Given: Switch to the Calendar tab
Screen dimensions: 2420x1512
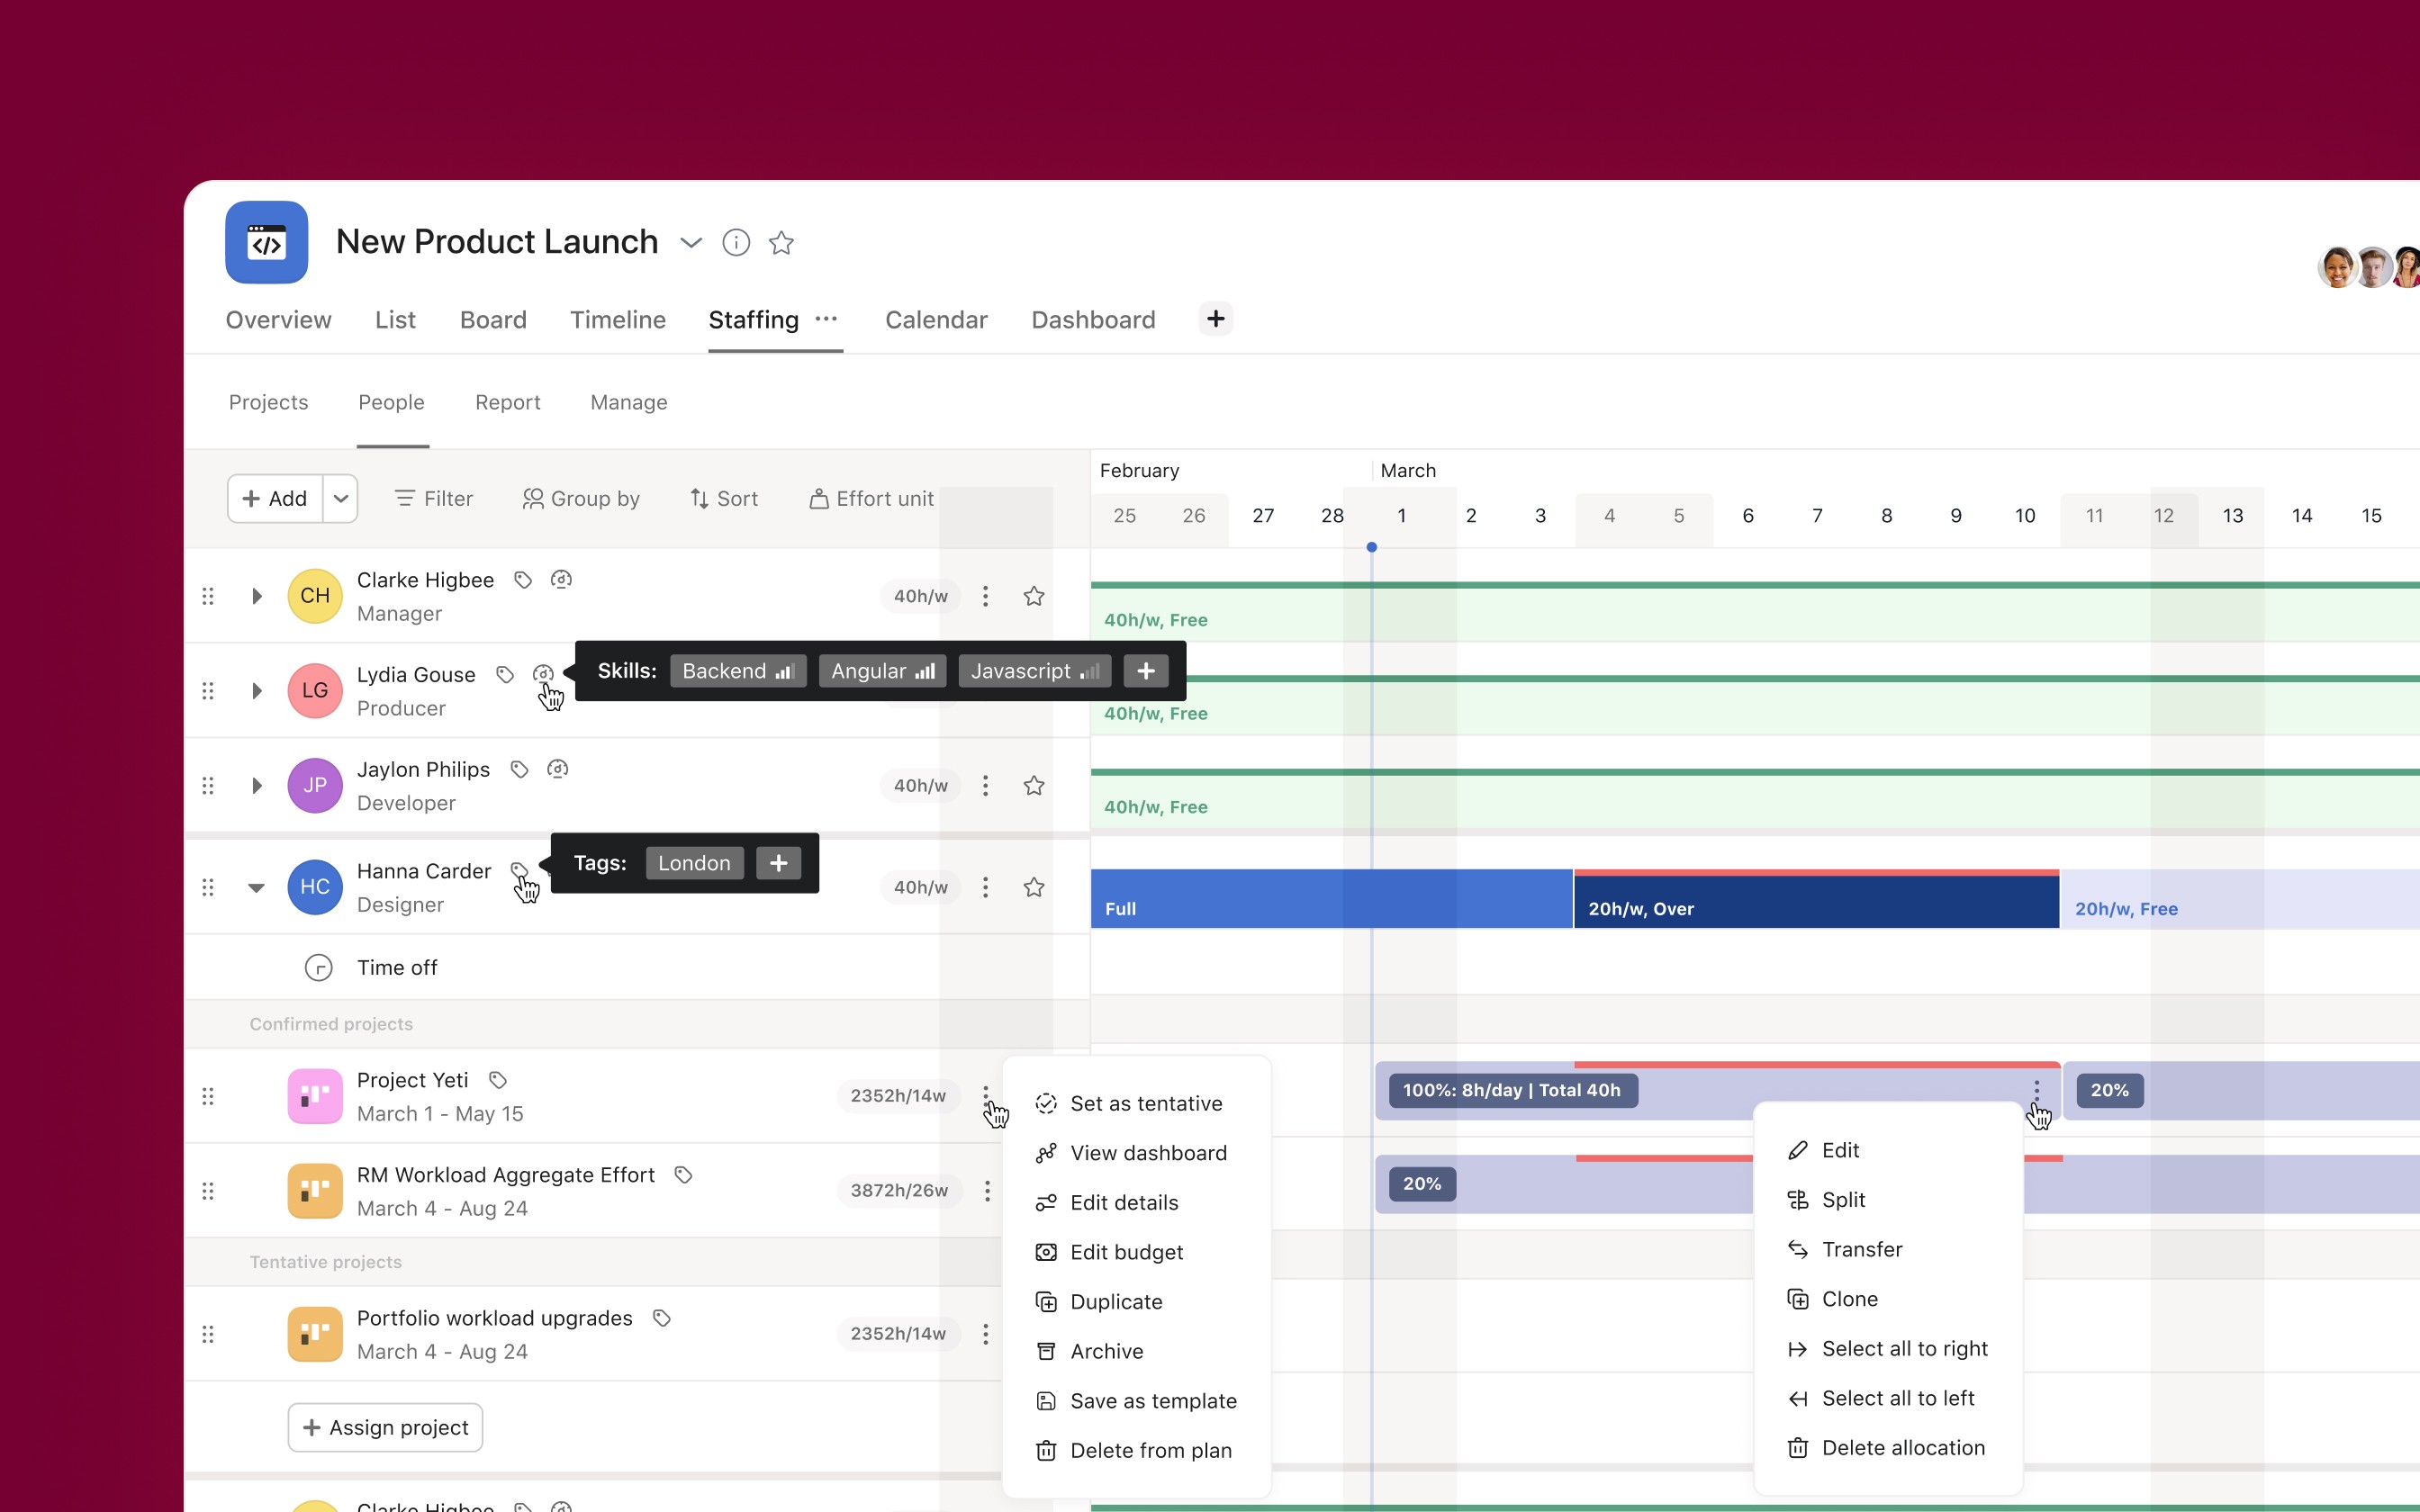Looking at the screenshot, I should (x=935, y=319).
